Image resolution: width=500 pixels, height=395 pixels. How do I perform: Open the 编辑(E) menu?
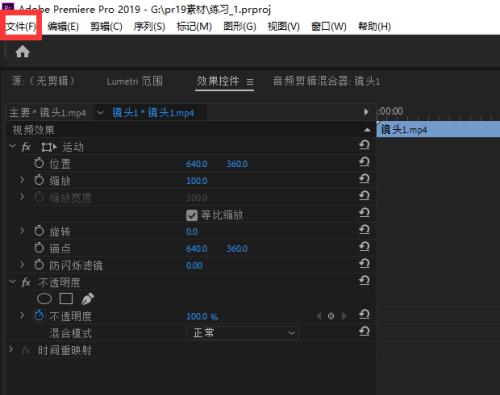63,26
